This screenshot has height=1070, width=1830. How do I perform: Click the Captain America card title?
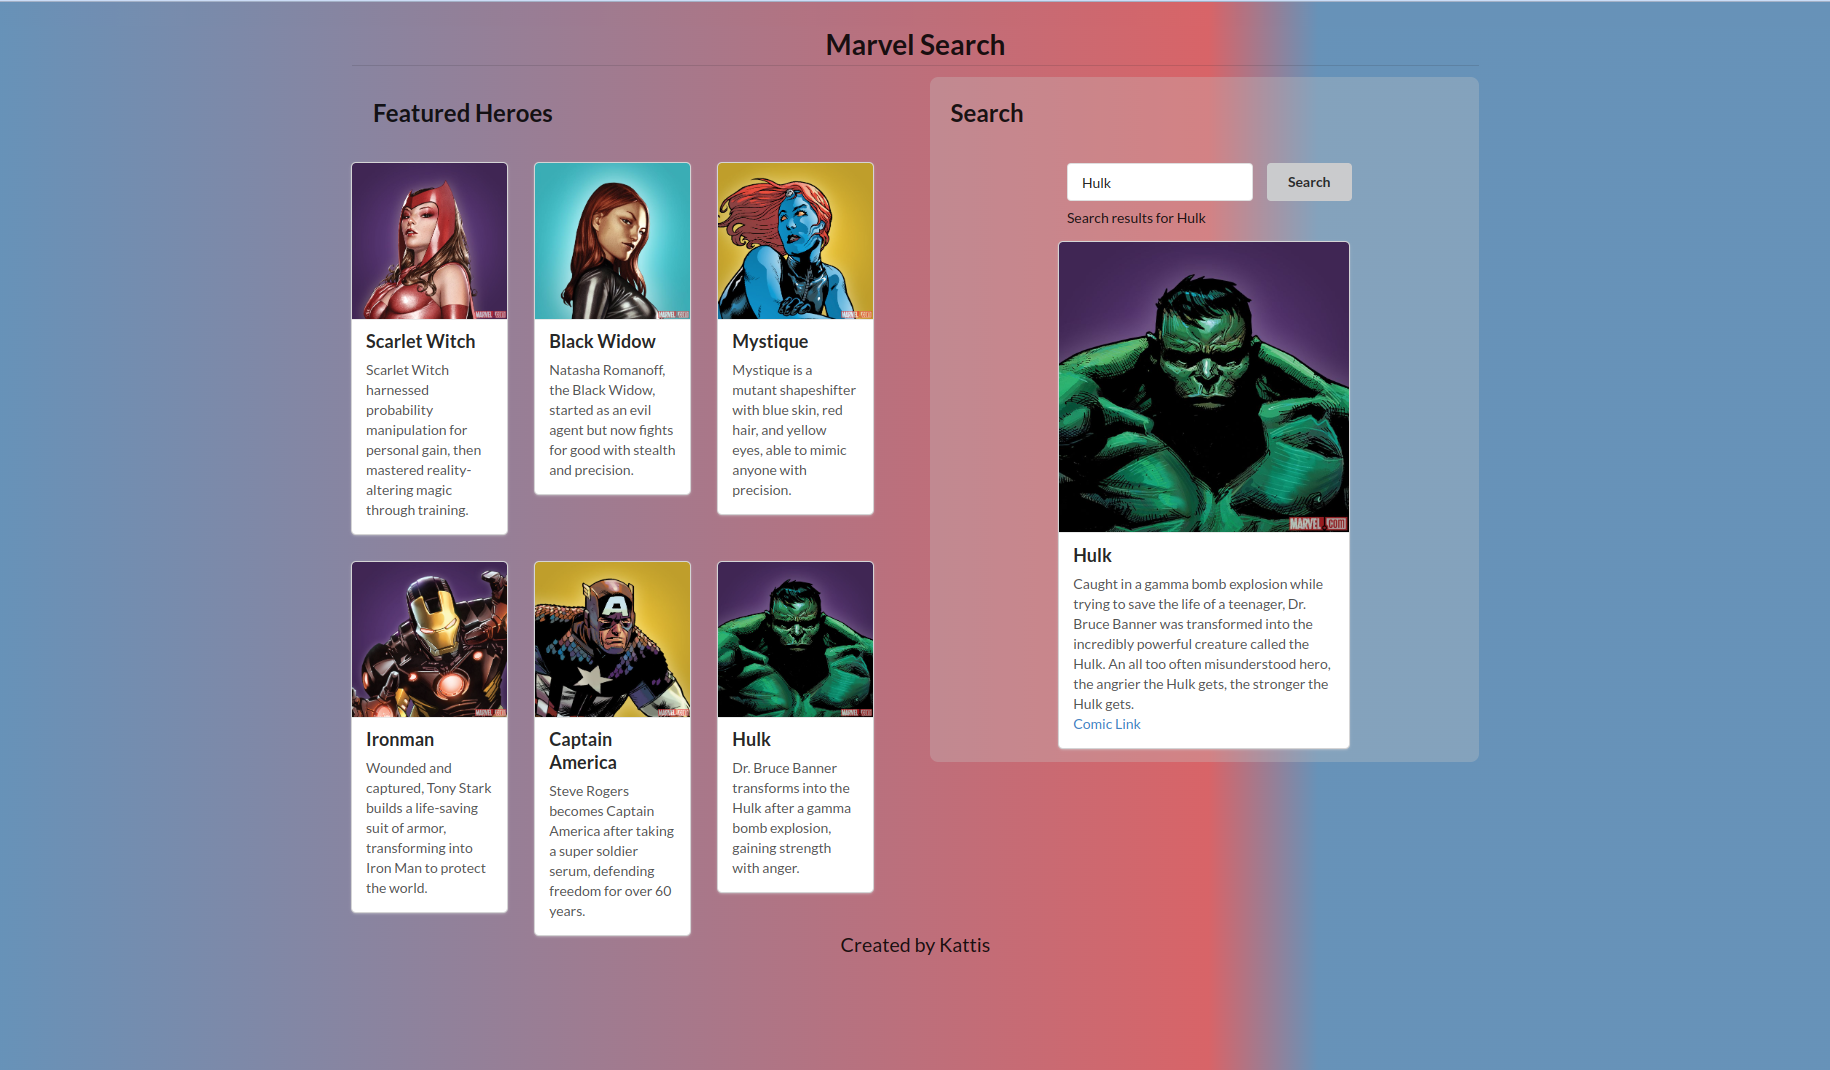(x=583, y=751)
